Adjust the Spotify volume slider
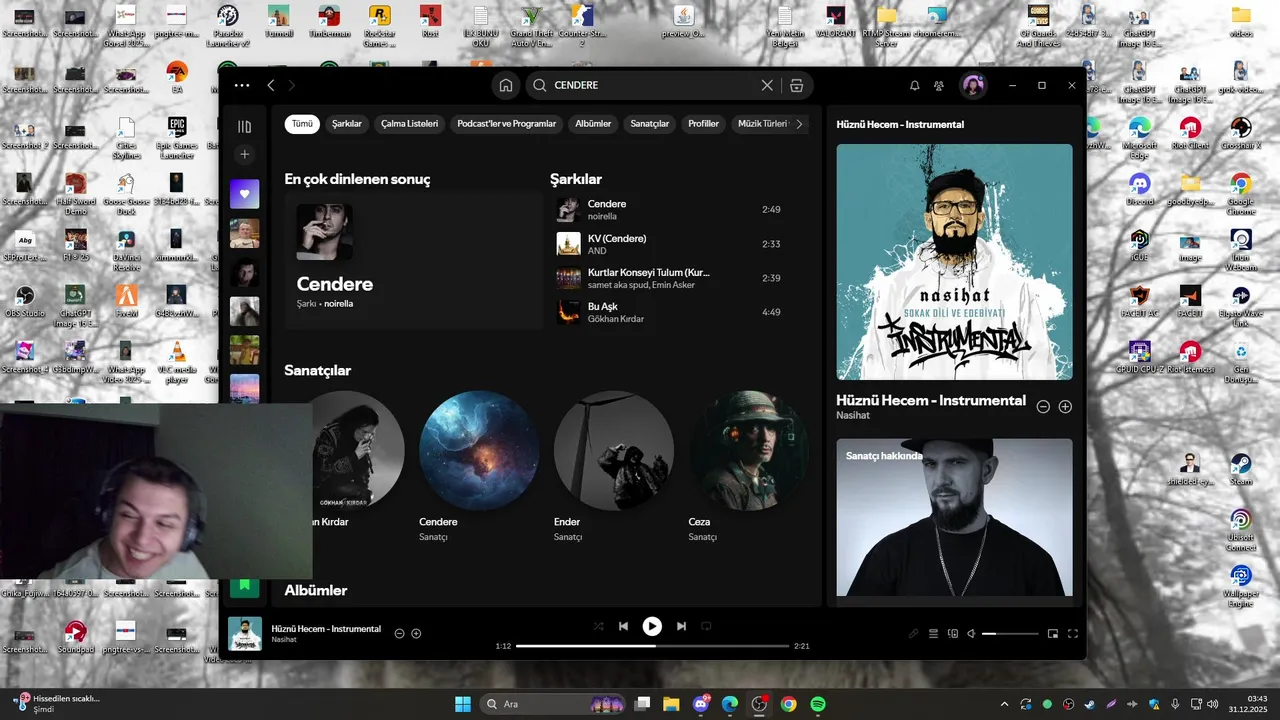 [x=1010, y=634]
